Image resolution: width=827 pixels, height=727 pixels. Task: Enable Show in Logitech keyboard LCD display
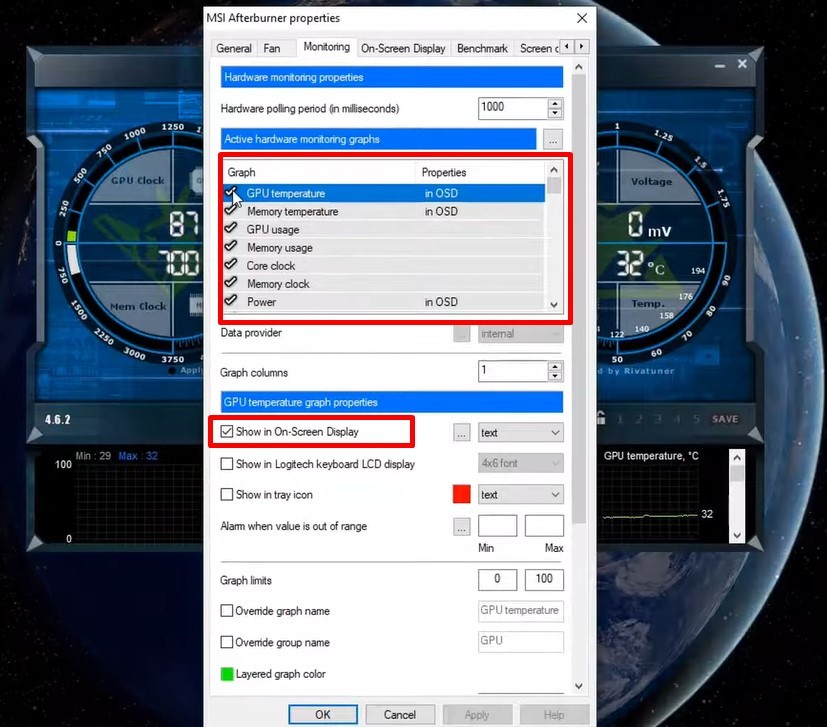(x=227, y=464)
